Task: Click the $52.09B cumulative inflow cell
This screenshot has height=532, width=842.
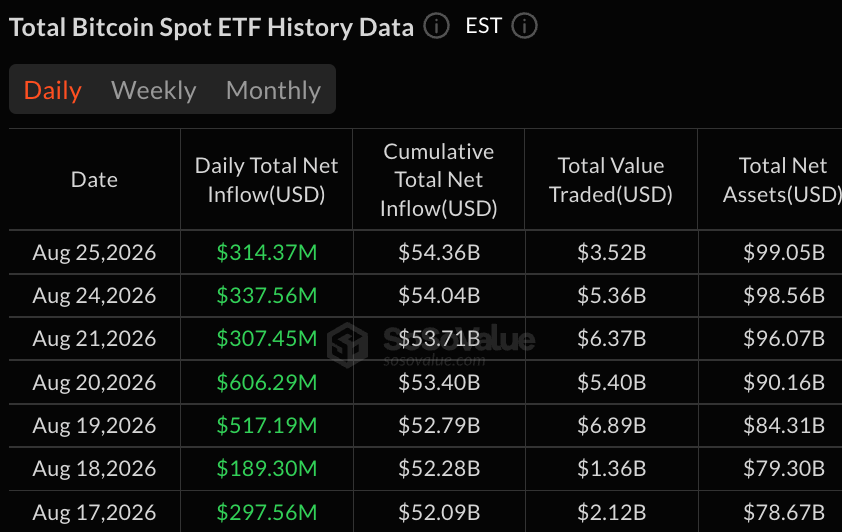Action: tap(439, 512)
